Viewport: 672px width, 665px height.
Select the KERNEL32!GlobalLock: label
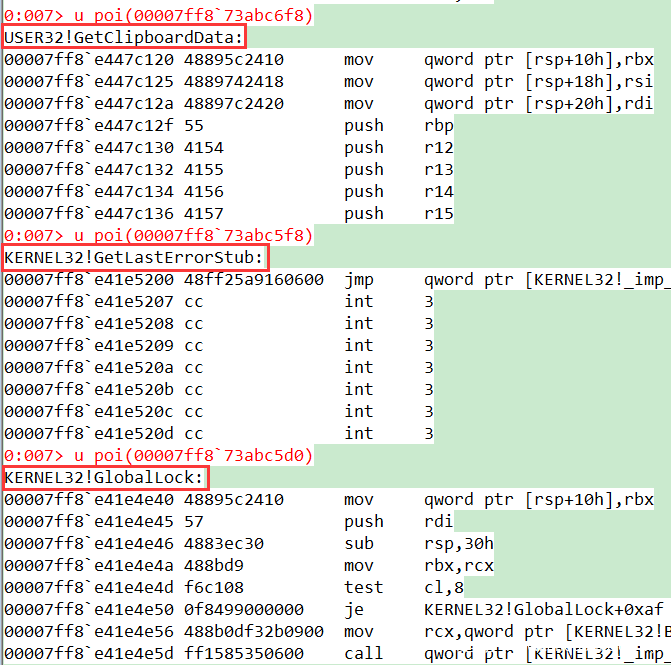click(103, 477)
